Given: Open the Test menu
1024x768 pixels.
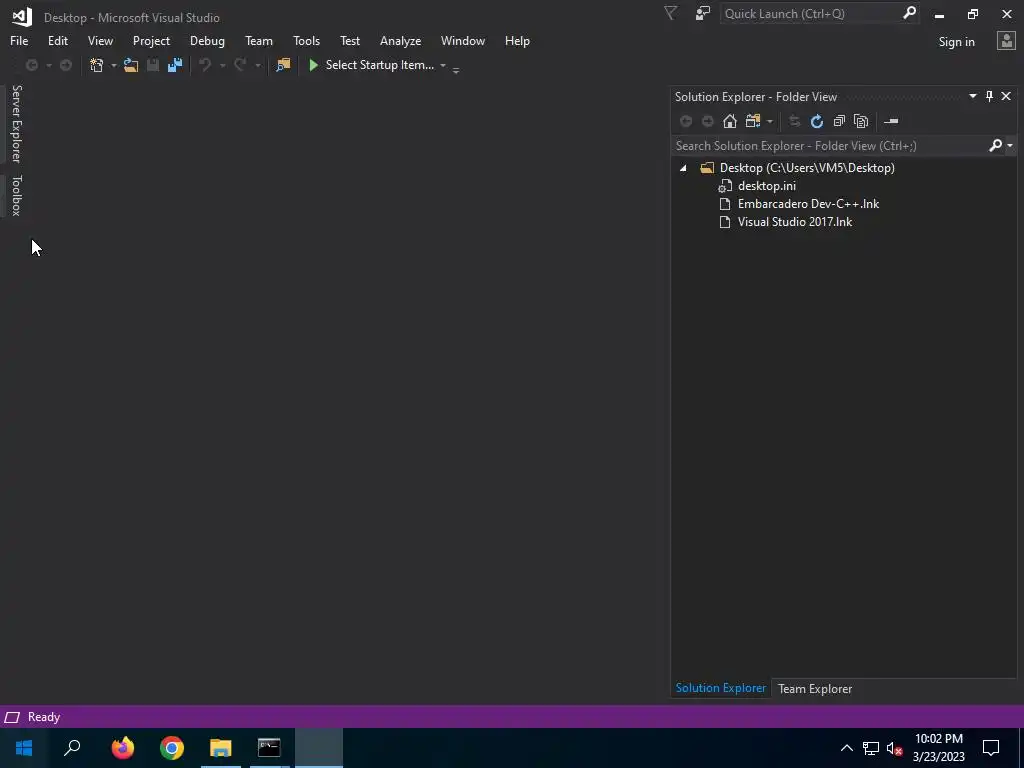Looking at the screenshot, I should [350, 41].
